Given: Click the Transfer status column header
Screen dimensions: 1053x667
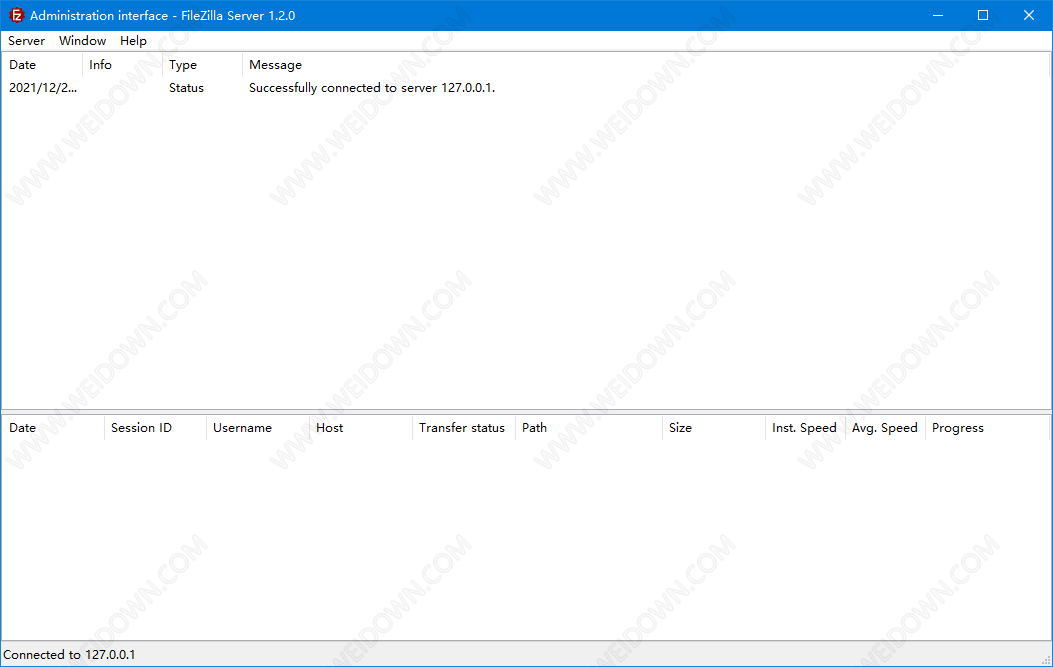Looking at the screenshot, I should (464, 428).
